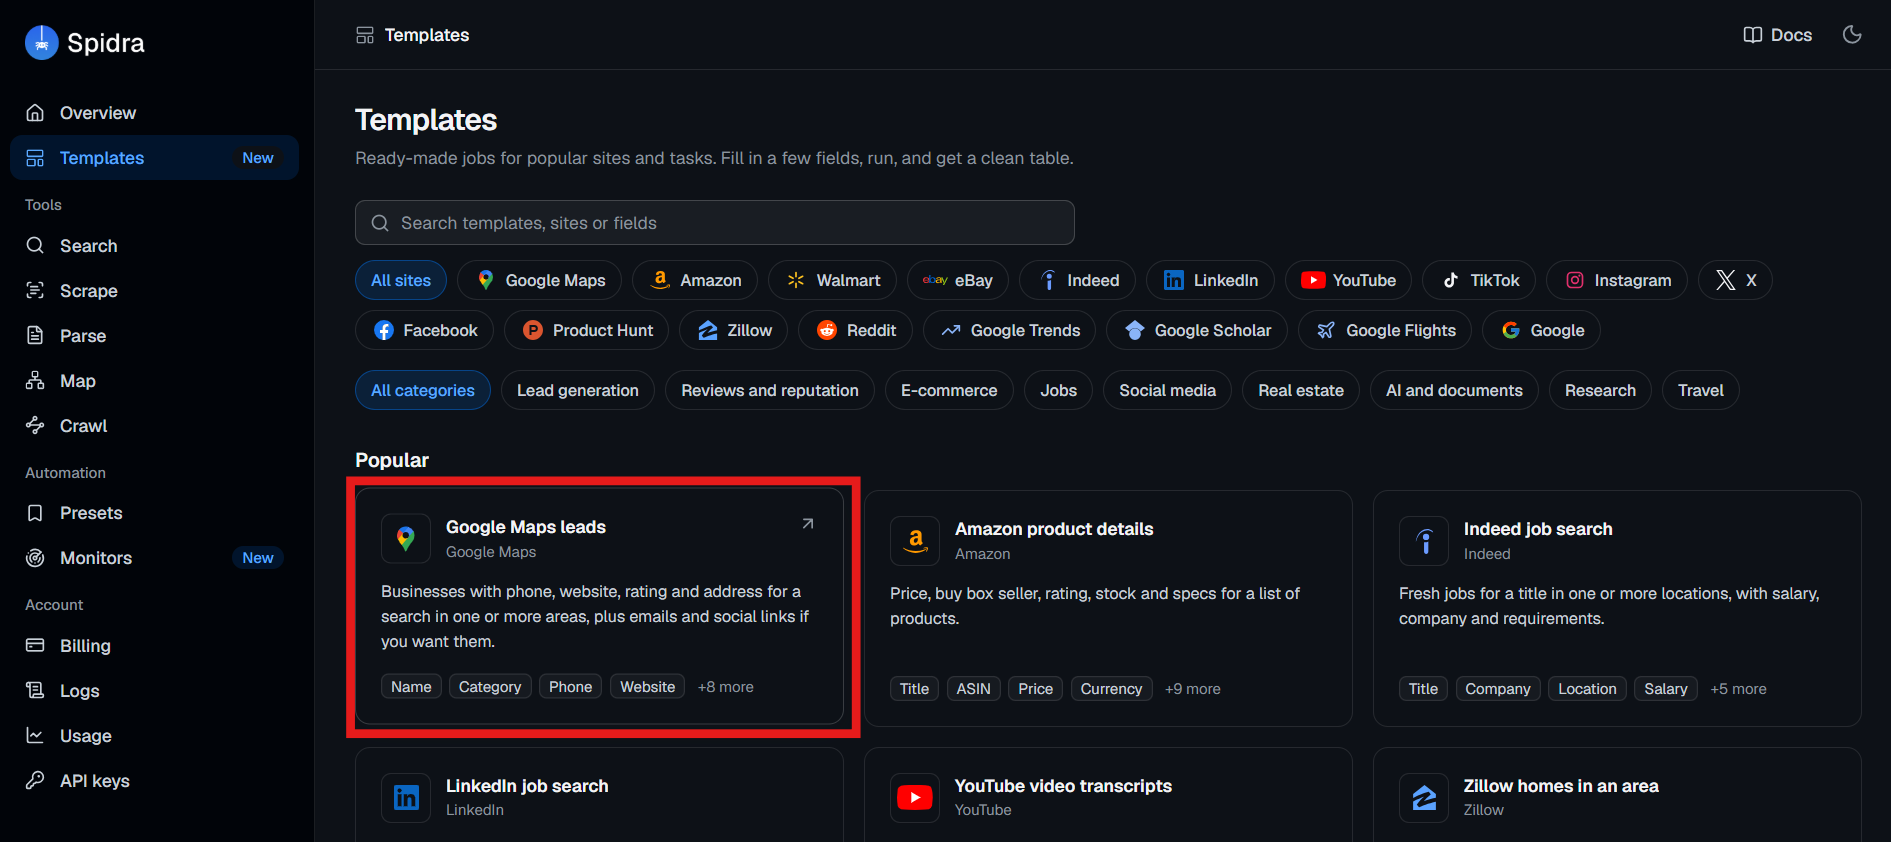Click the Google Scholar site filter

click(x=1197, y=330)
